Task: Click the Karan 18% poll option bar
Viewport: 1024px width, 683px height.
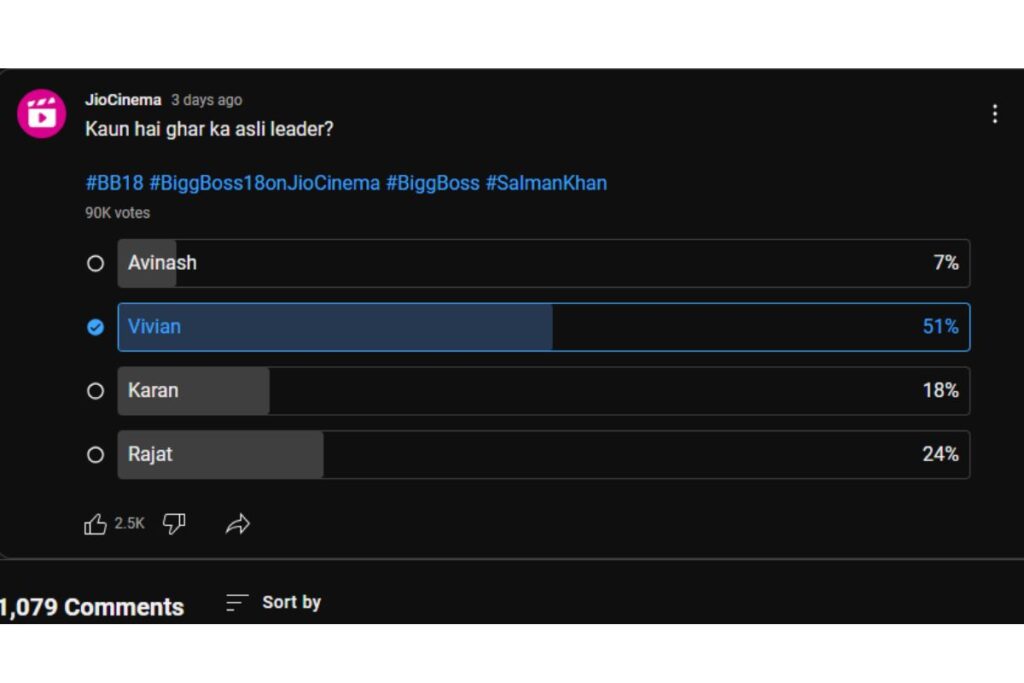Action: click(x=543, y=390)
